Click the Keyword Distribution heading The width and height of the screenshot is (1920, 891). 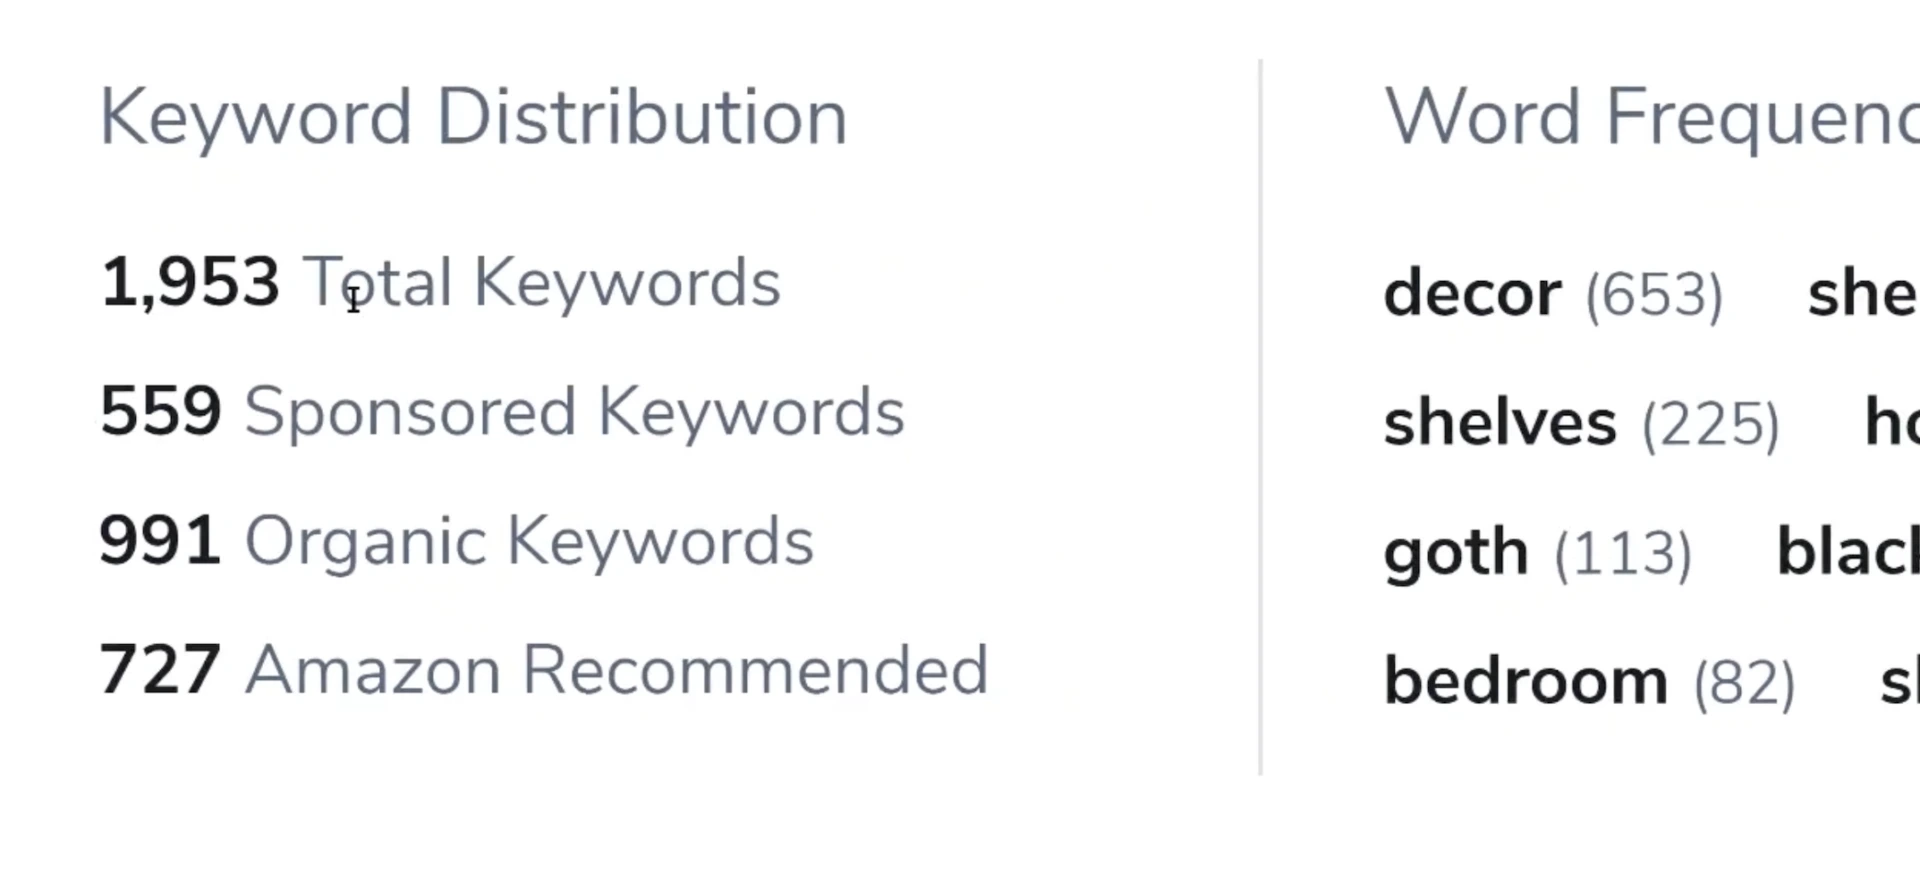pyautogui.click(x=473, y=118)
